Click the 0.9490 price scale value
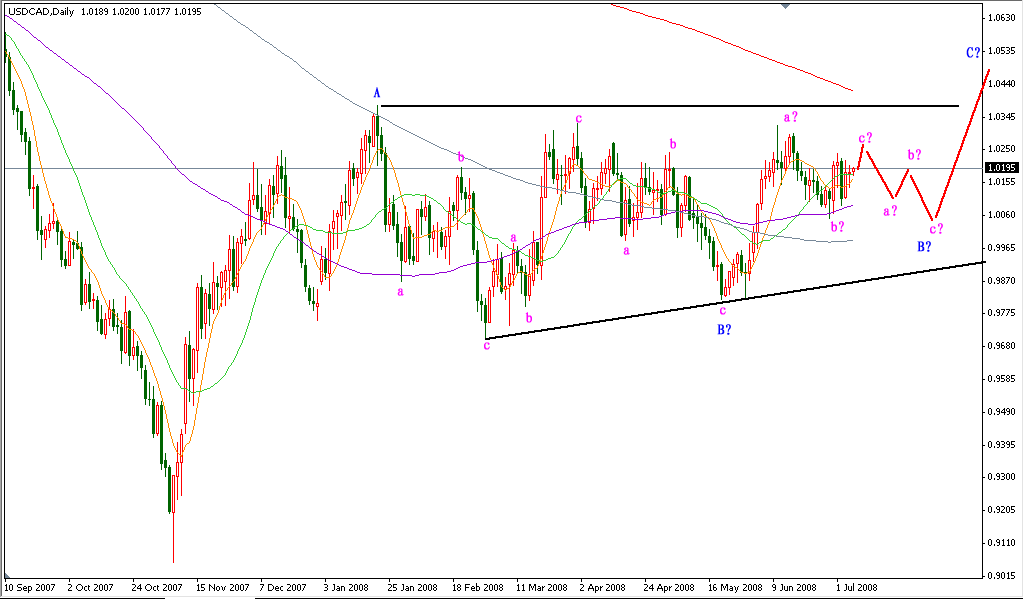 pos(1001,411)
